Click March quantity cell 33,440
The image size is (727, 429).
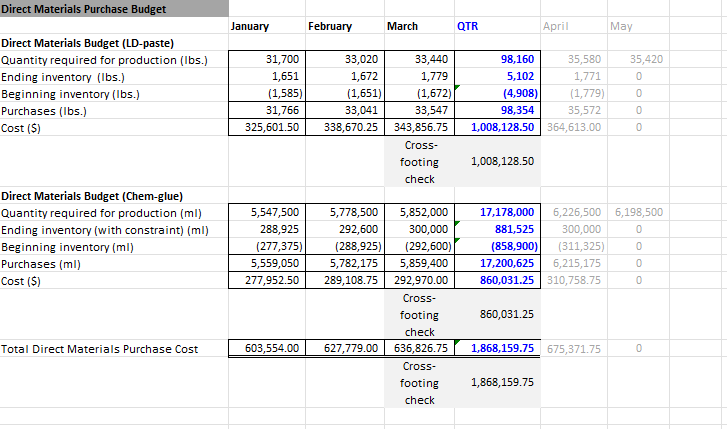point(420,59)
